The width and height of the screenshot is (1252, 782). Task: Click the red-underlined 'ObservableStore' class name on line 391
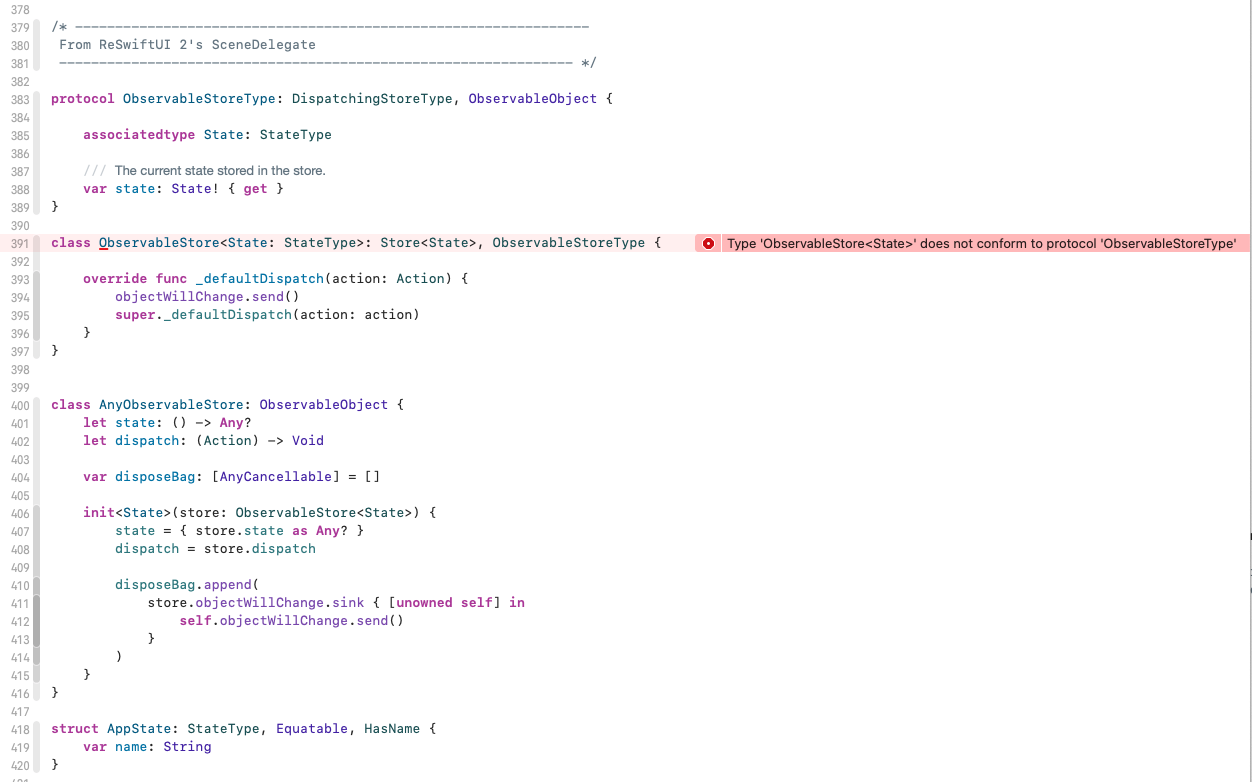[159, 243]
